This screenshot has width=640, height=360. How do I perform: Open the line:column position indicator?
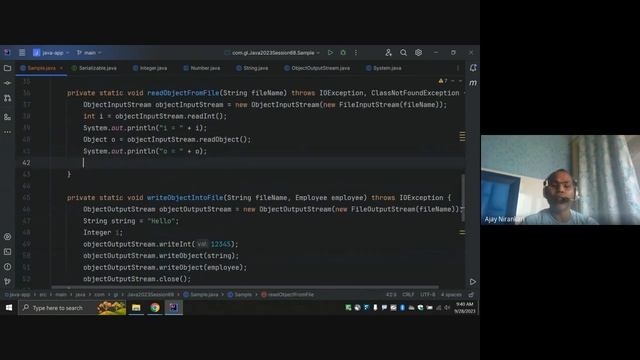(391, 295)
